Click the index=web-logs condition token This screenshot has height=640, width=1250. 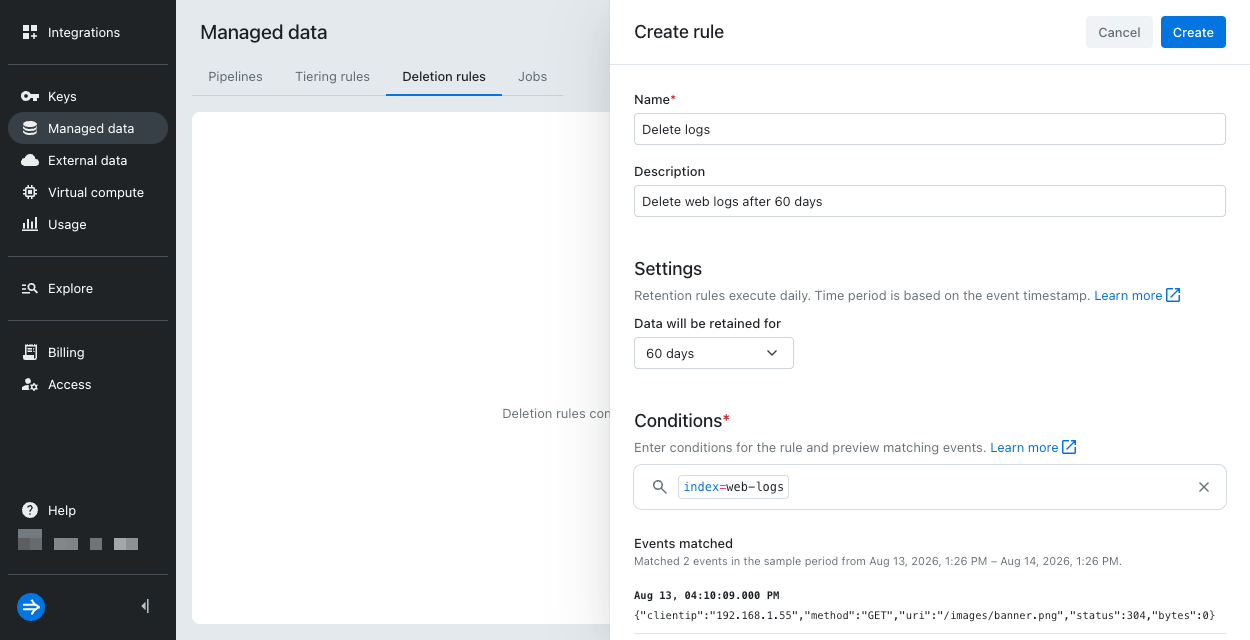coord(734,487)
